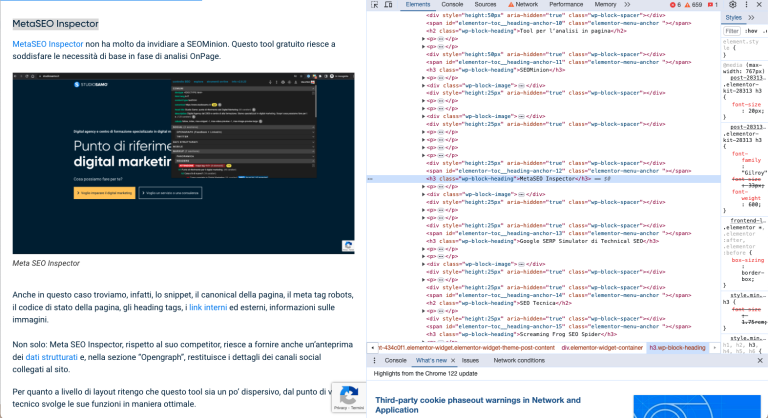Toggle the :hov element state button
The image size is (768, 418).
[749, 31]
